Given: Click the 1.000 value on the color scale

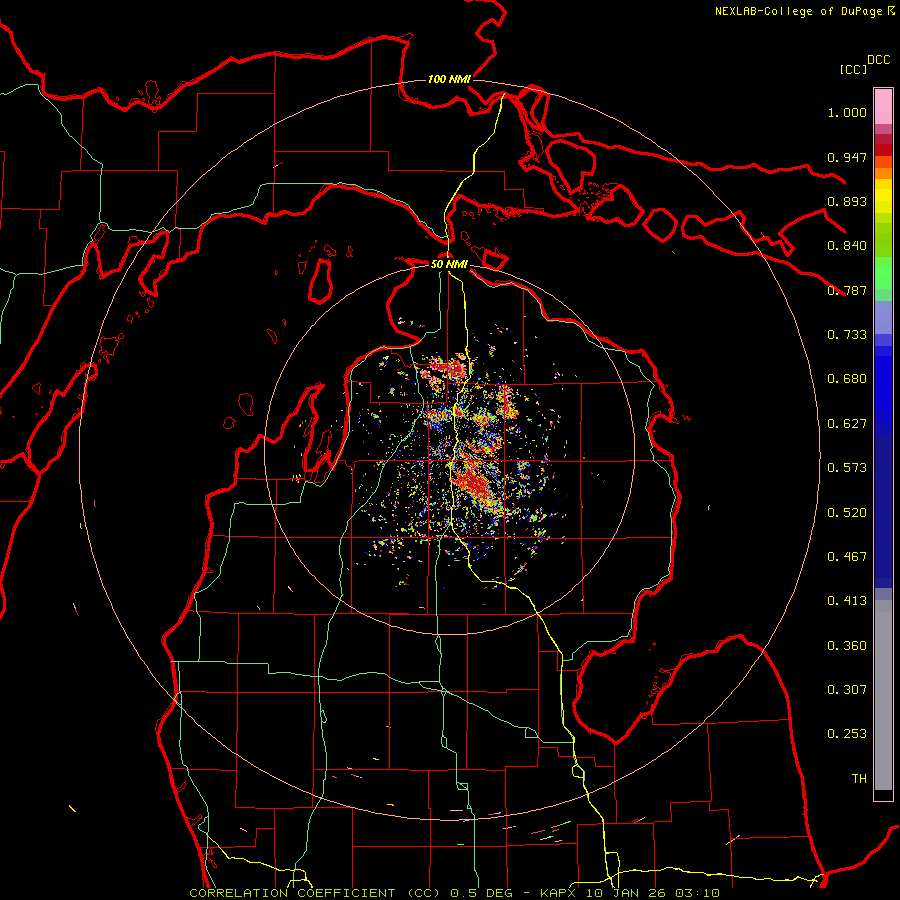Looking at the screenshot, I should click(x=847, y=112).
